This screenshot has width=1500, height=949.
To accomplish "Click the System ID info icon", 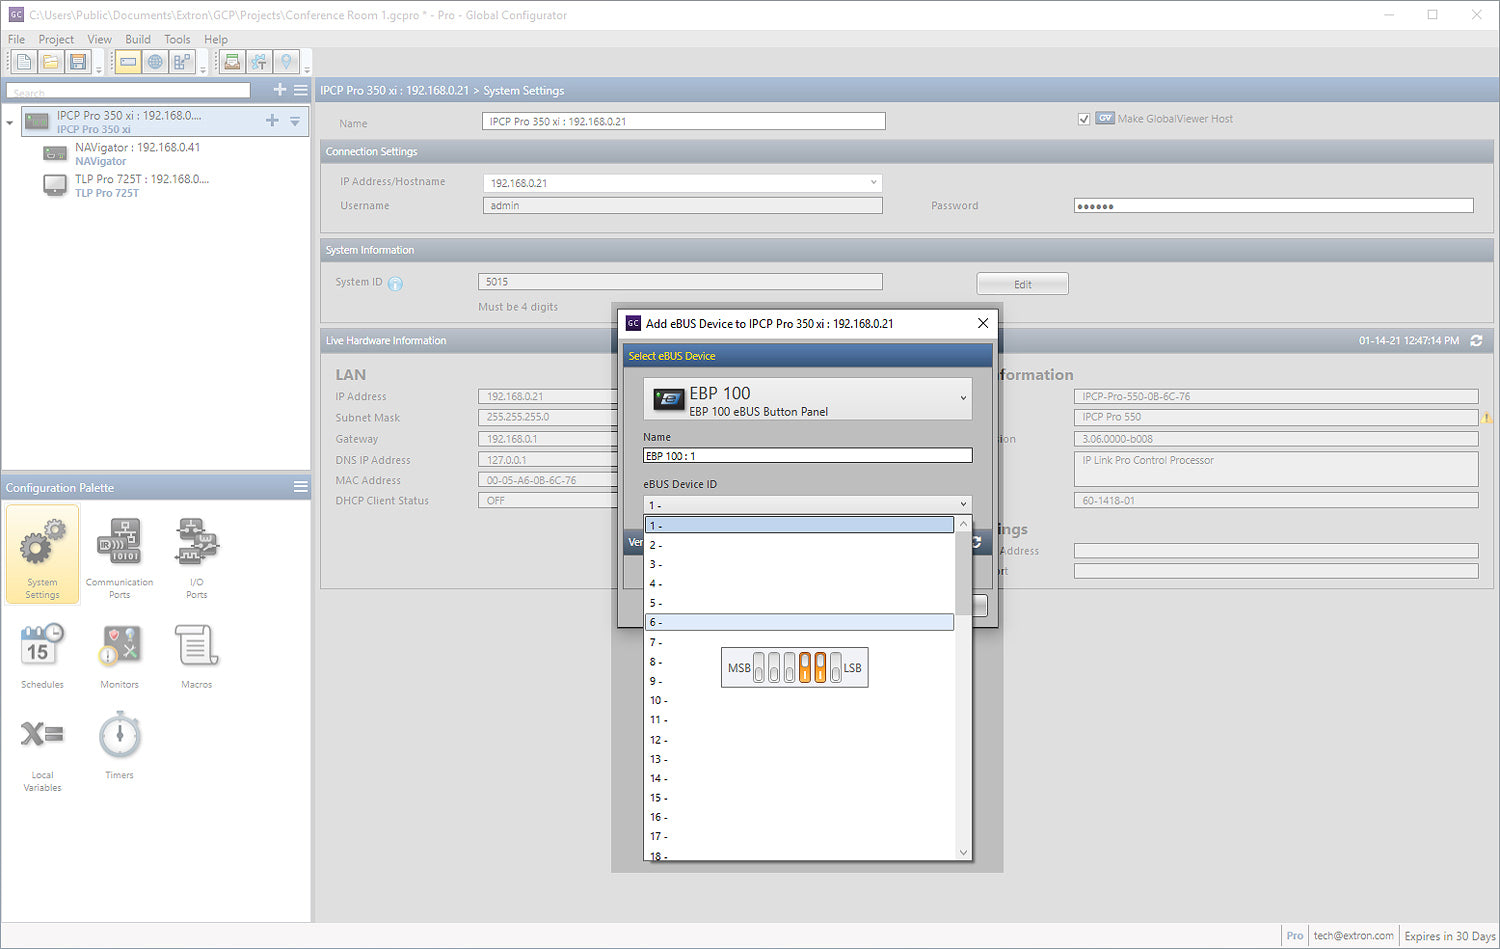I will click(395, 284).
